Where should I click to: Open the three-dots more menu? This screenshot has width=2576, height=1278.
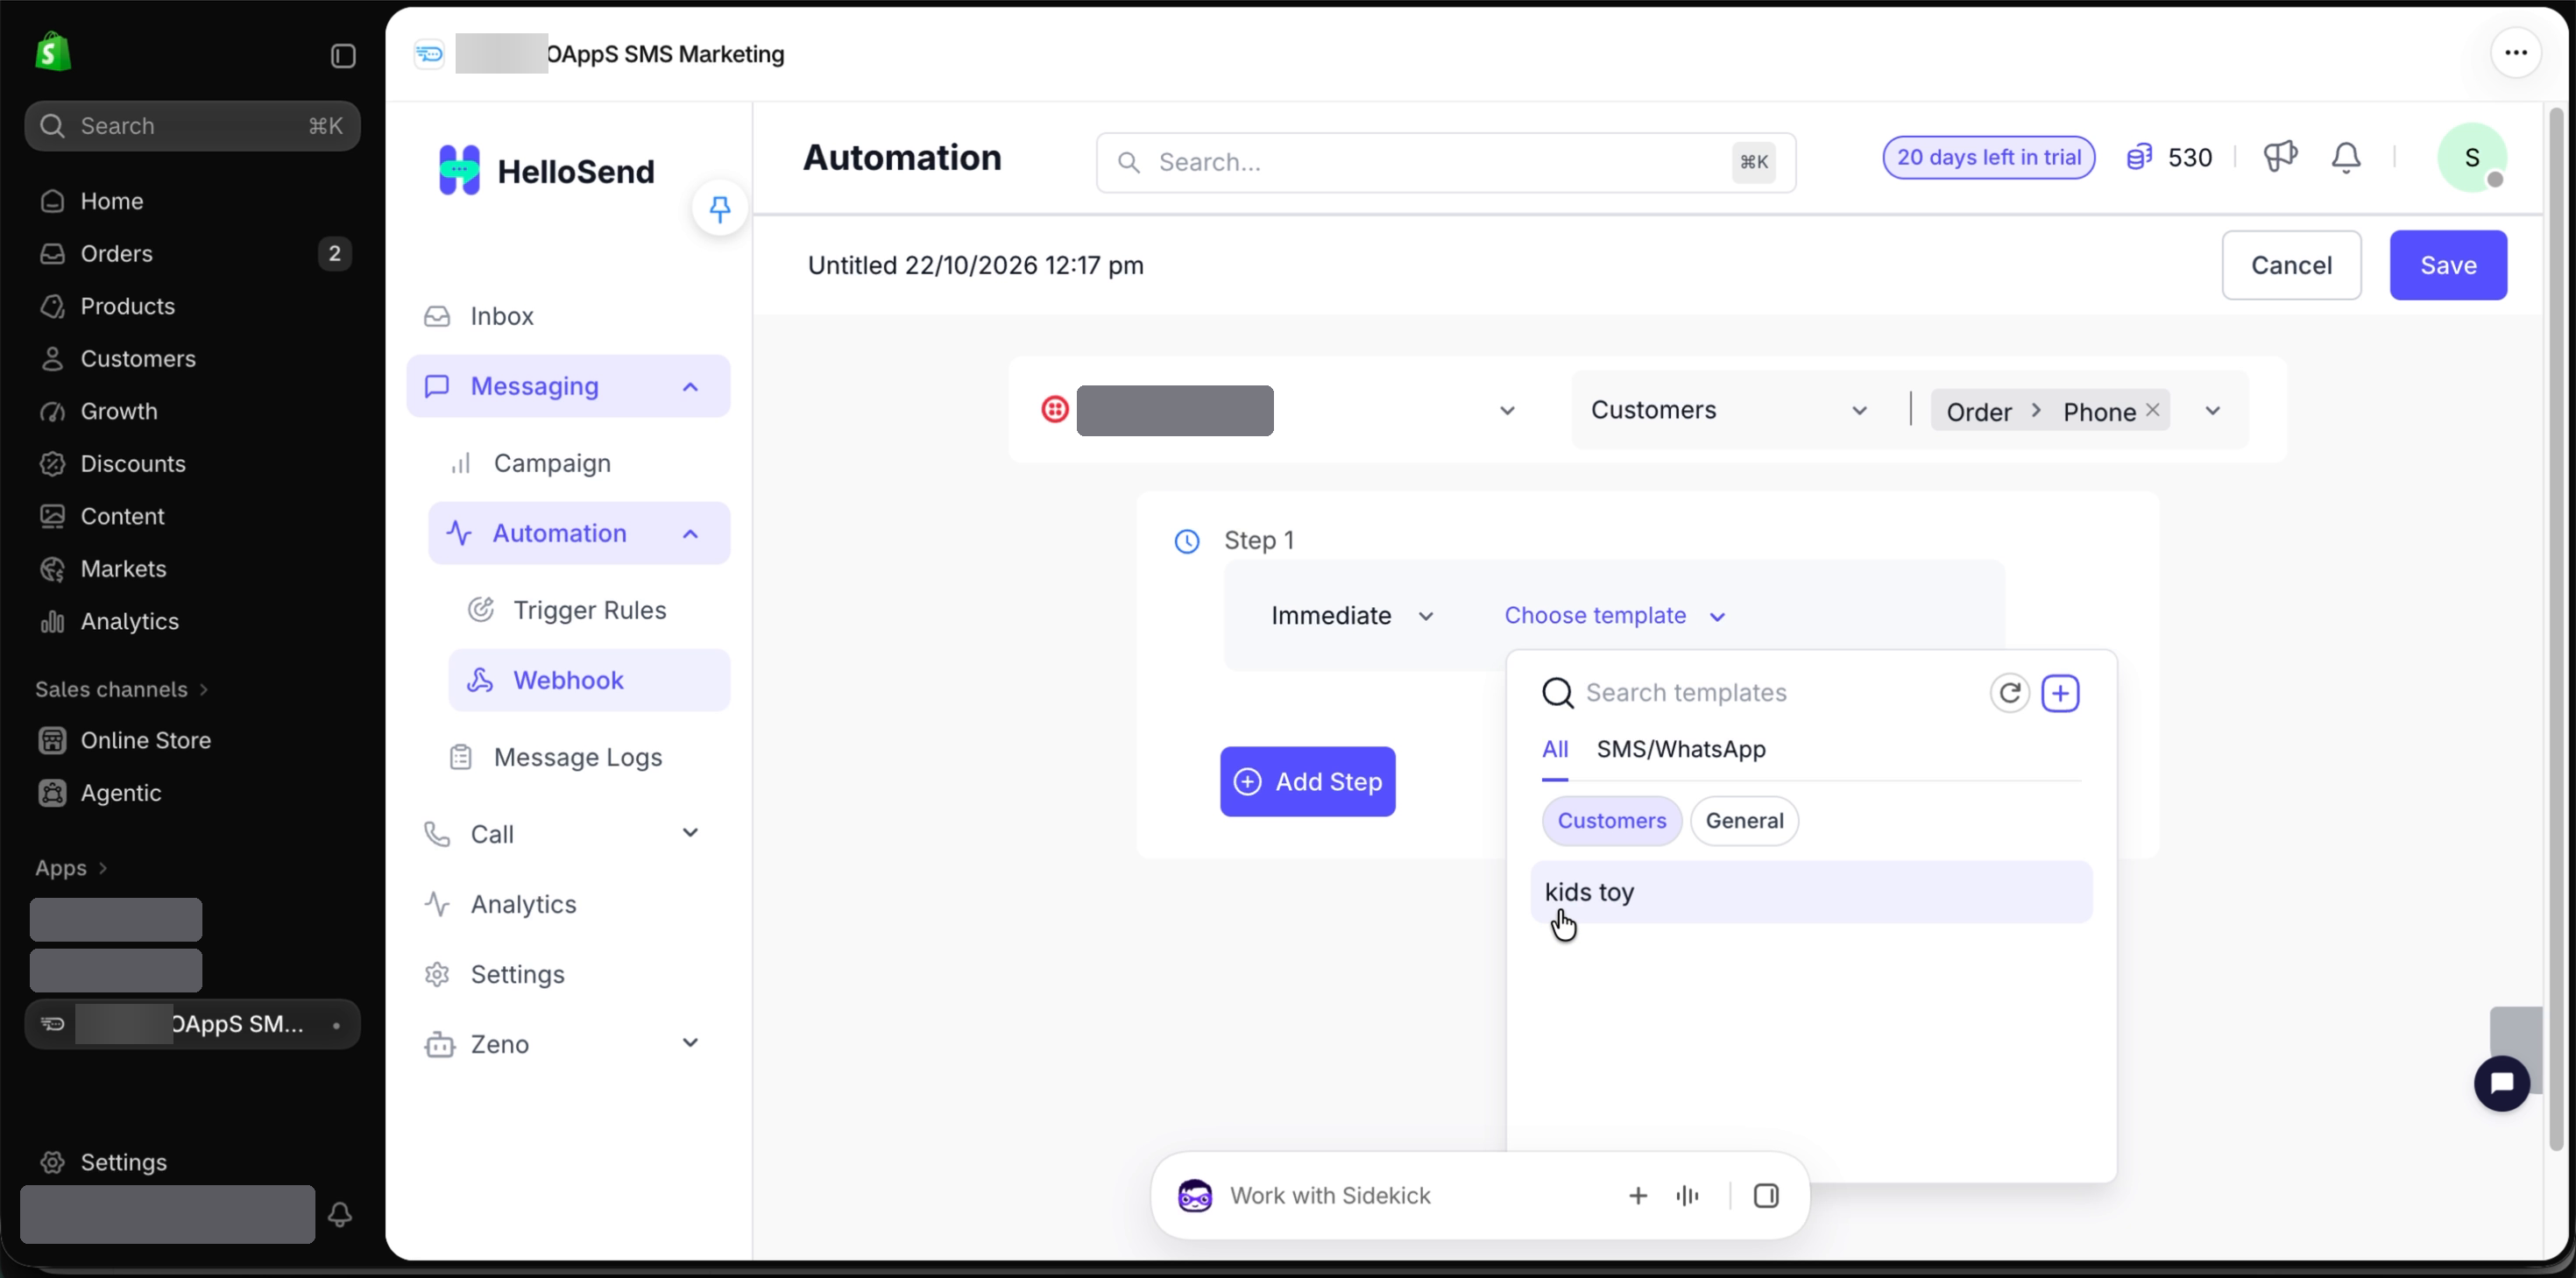(x=2515, y=53)
